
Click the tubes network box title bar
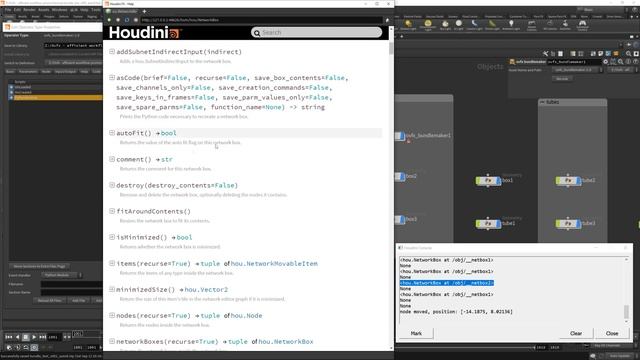(572, 102)
